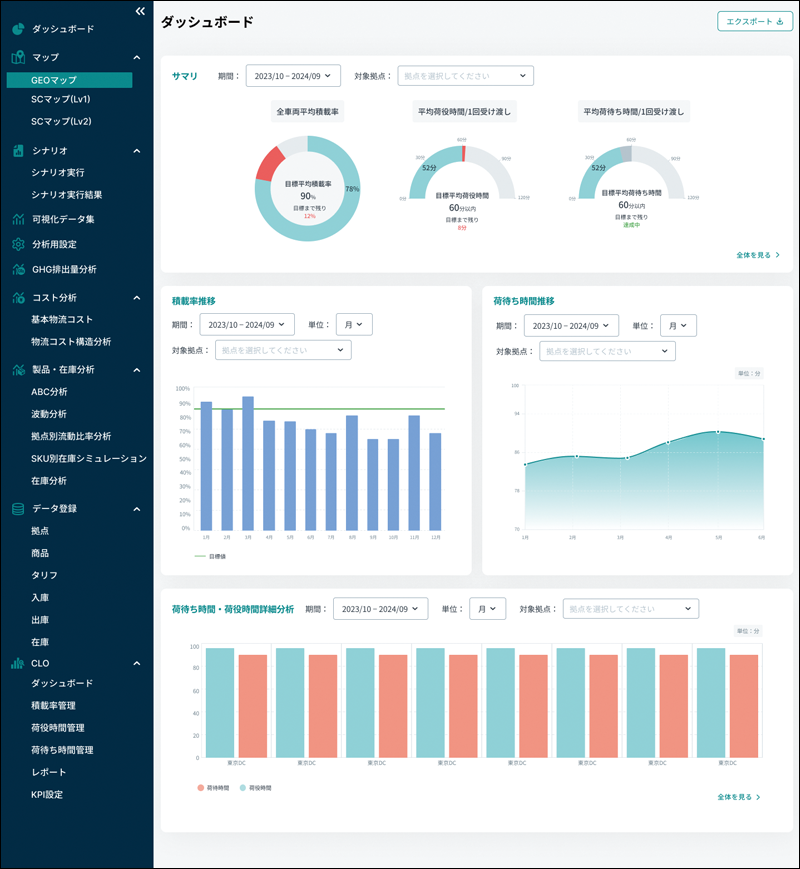Viewport: 800px width, 869px height.
Task: Click the ダッシュボード pie chart icon
Action: [x=18, y=29]
